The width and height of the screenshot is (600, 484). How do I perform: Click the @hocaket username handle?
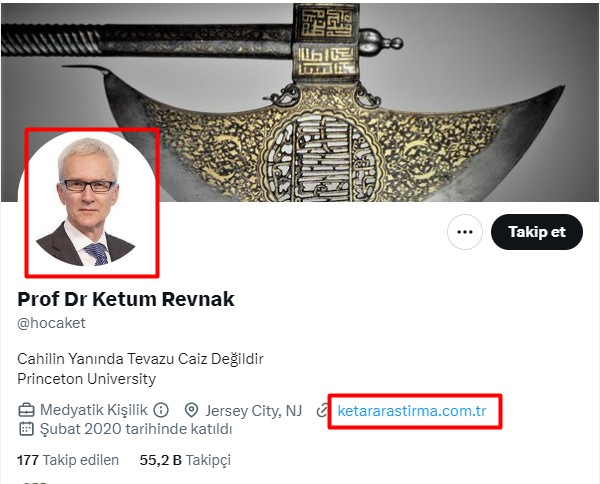(51, 323)
